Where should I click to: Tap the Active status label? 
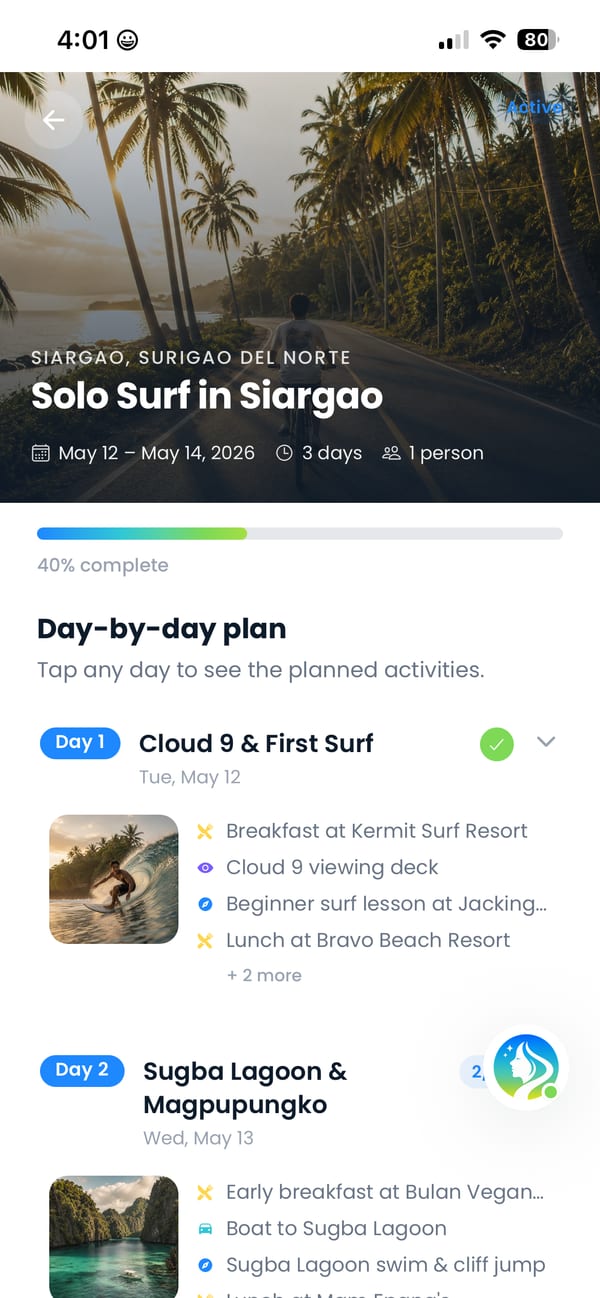point(535,107)
